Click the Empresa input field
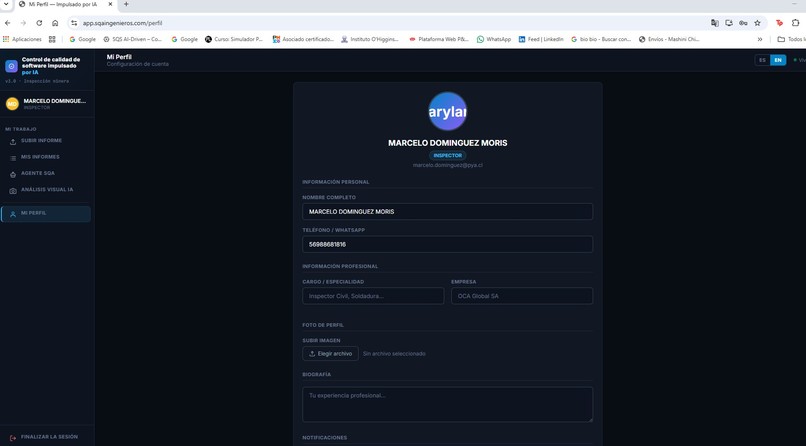This screenshot has width=806, height=446. point(522,296)
